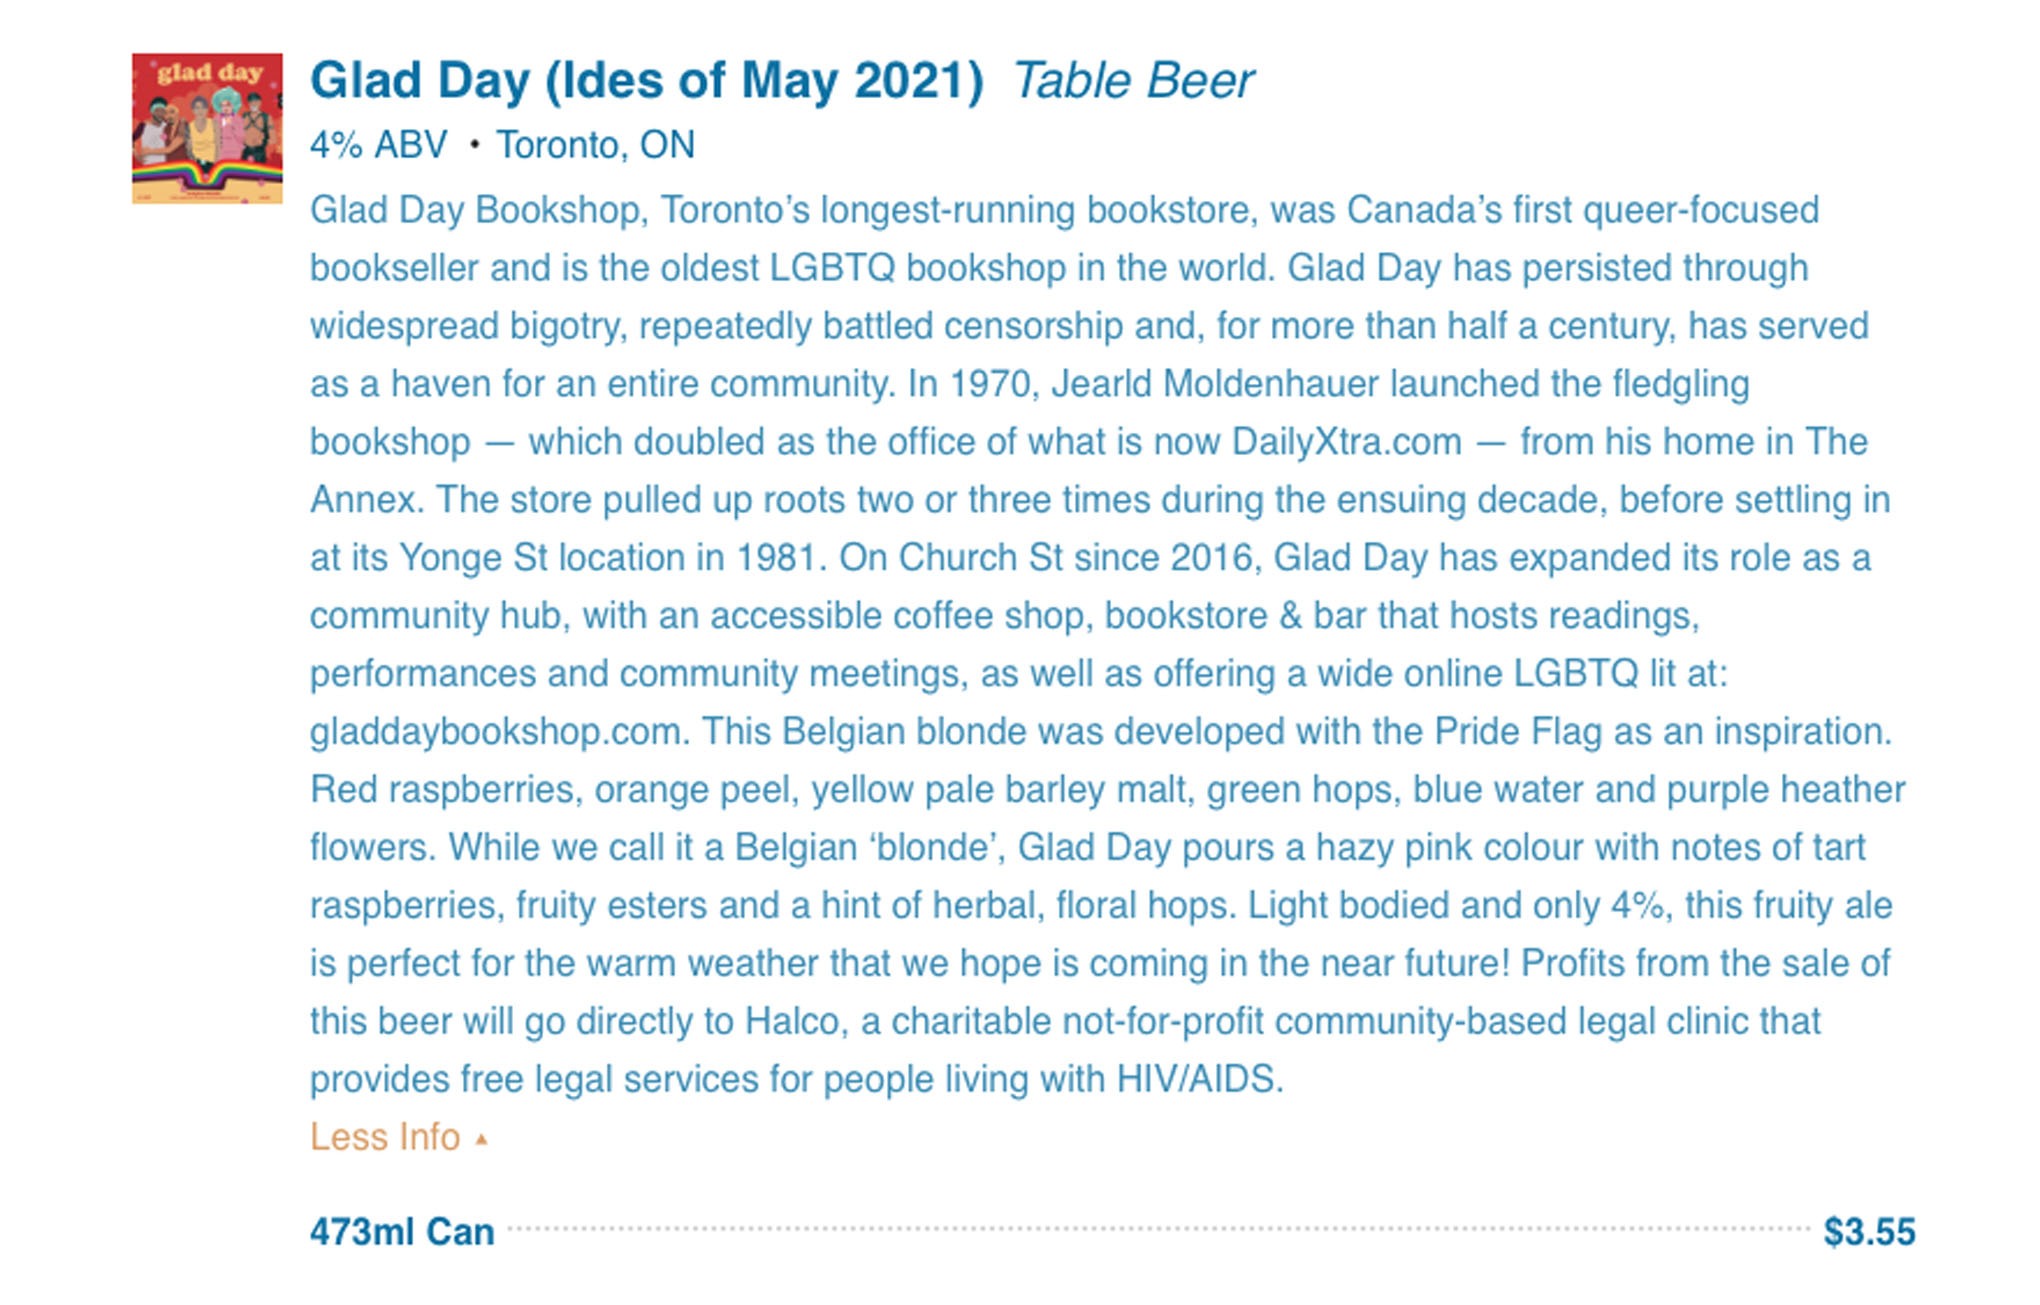Choose the 473ml Can option
Image resolution: width=2040 pixels, height=1305 pixels.
coord(402,1231)
